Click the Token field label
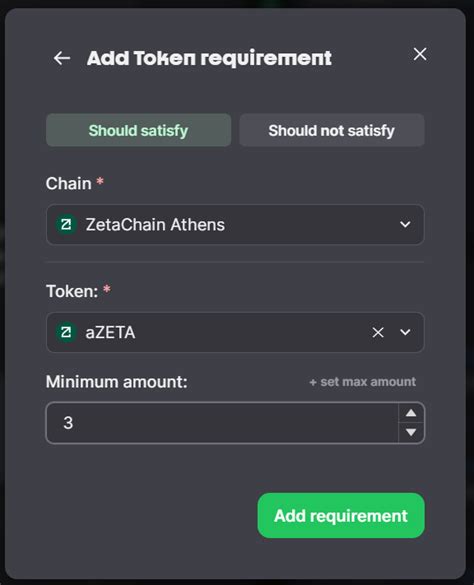The image size is (474, 585). pyautogui.click(x=72, y=291)
